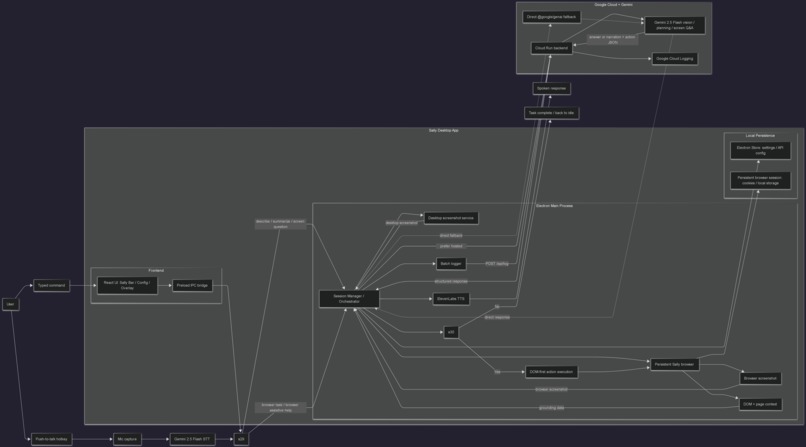
Task: Select the 'Mic capture' node
Action: coord(127,439)
